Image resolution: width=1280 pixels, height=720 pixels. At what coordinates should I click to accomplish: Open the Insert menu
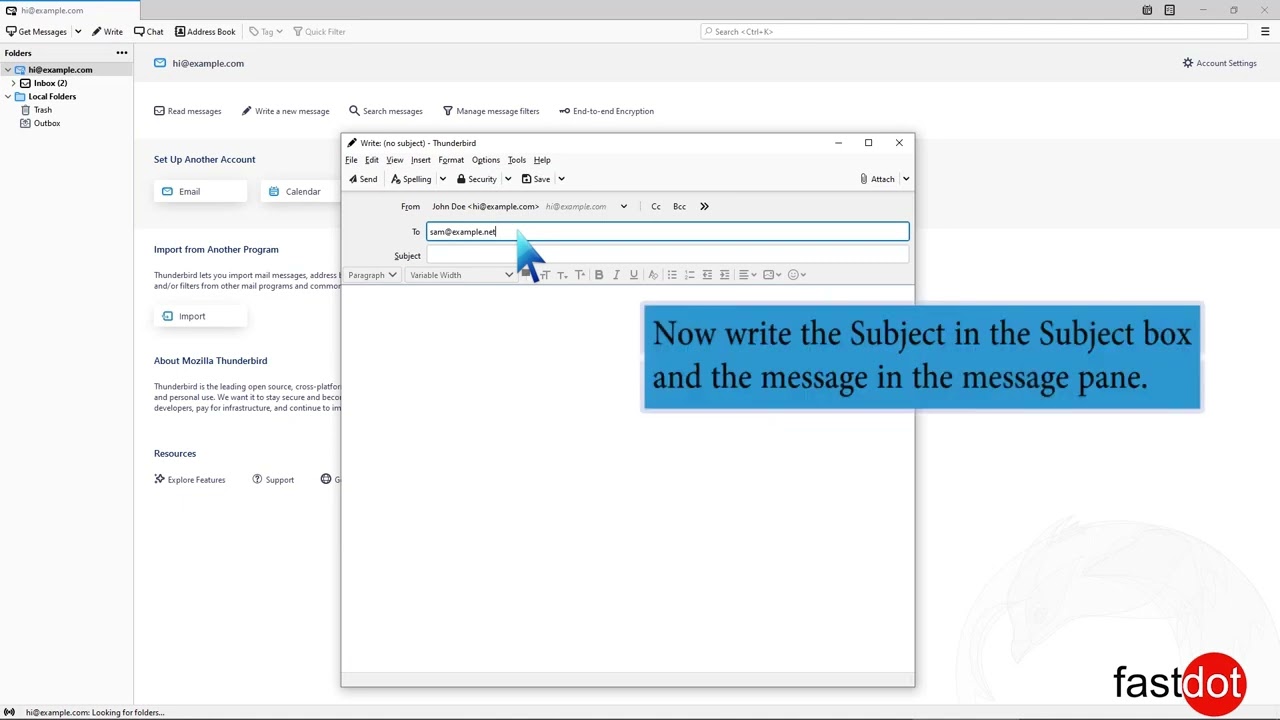420,160
